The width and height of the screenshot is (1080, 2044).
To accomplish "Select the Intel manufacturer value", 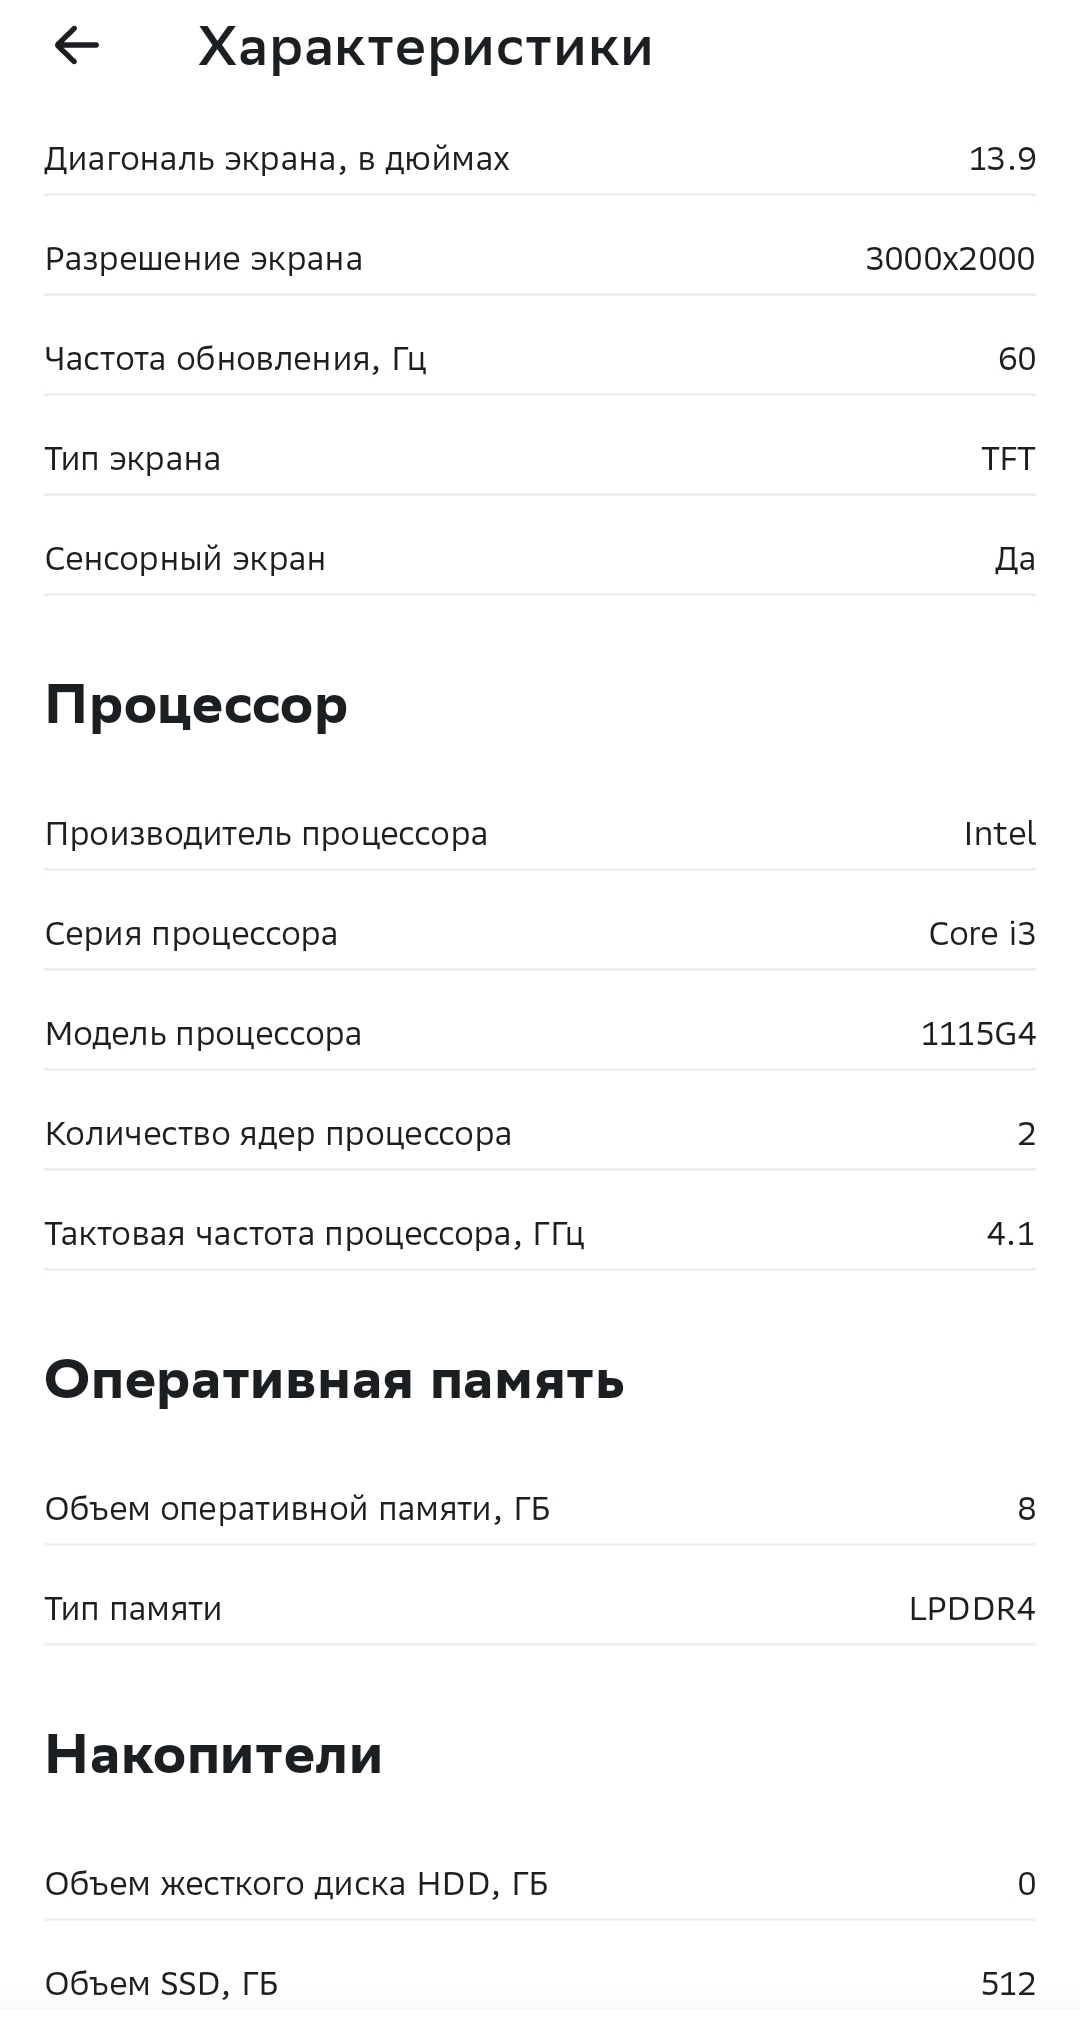I will (x=999, y=834).
